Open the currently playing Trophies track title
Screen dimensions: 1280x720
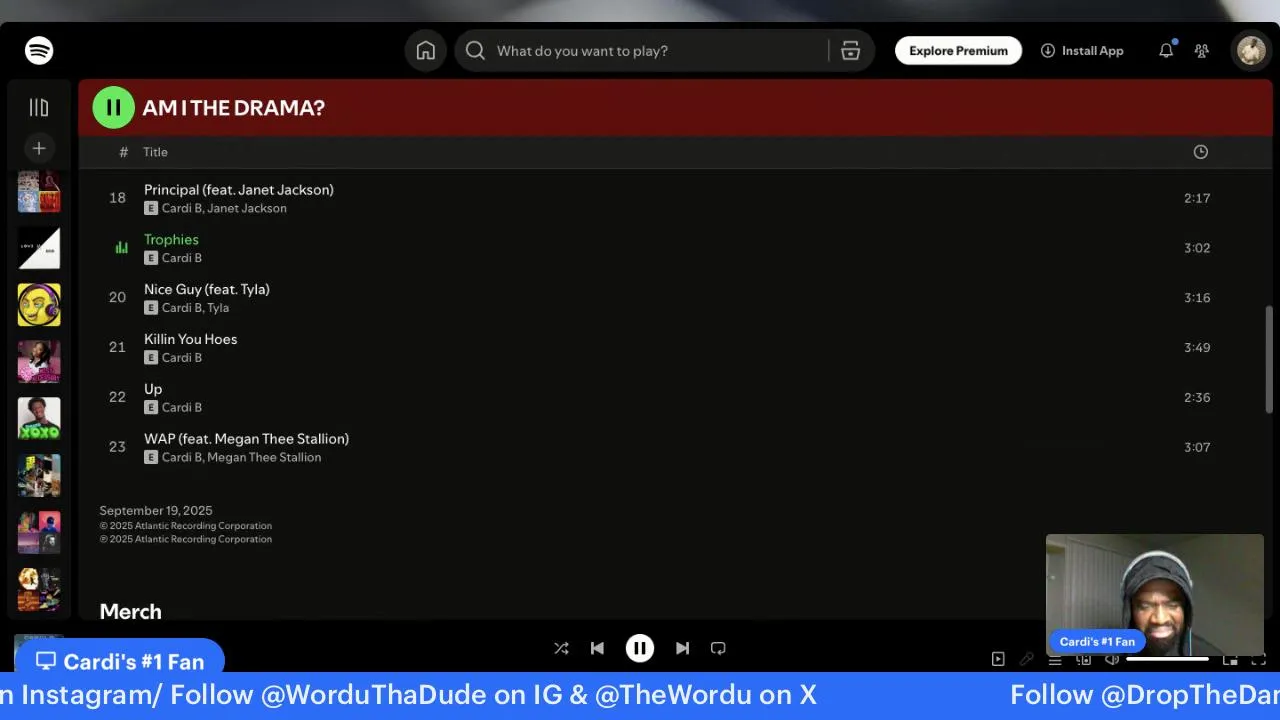pos(171,239)
